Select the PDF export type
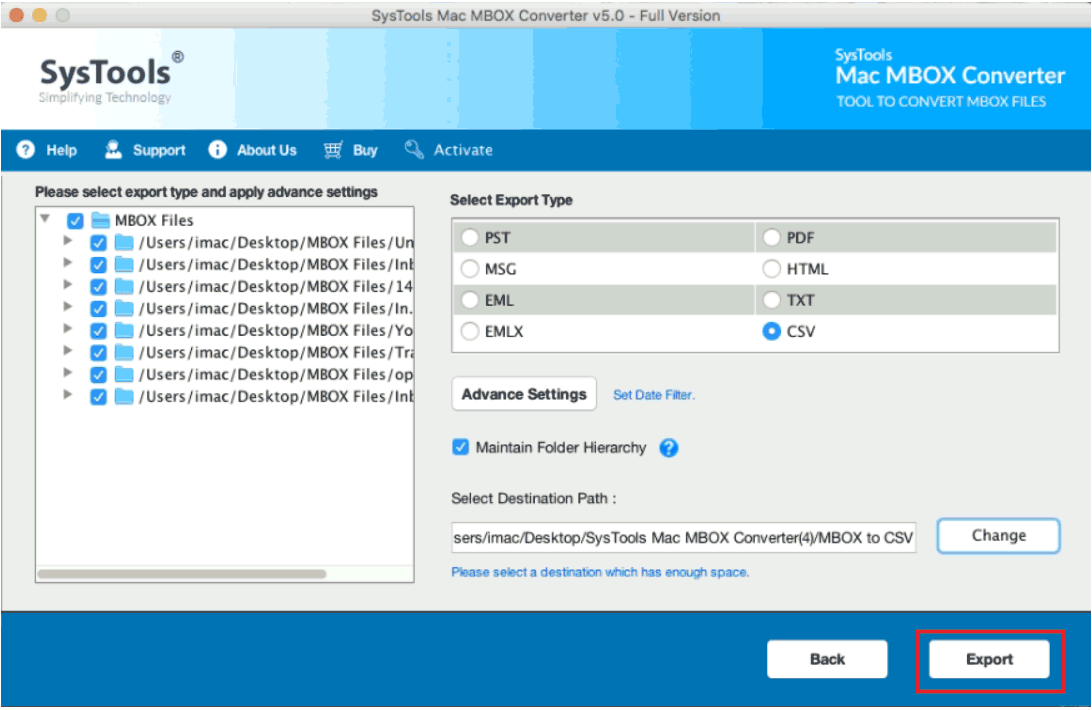 [x=771, y=238]
